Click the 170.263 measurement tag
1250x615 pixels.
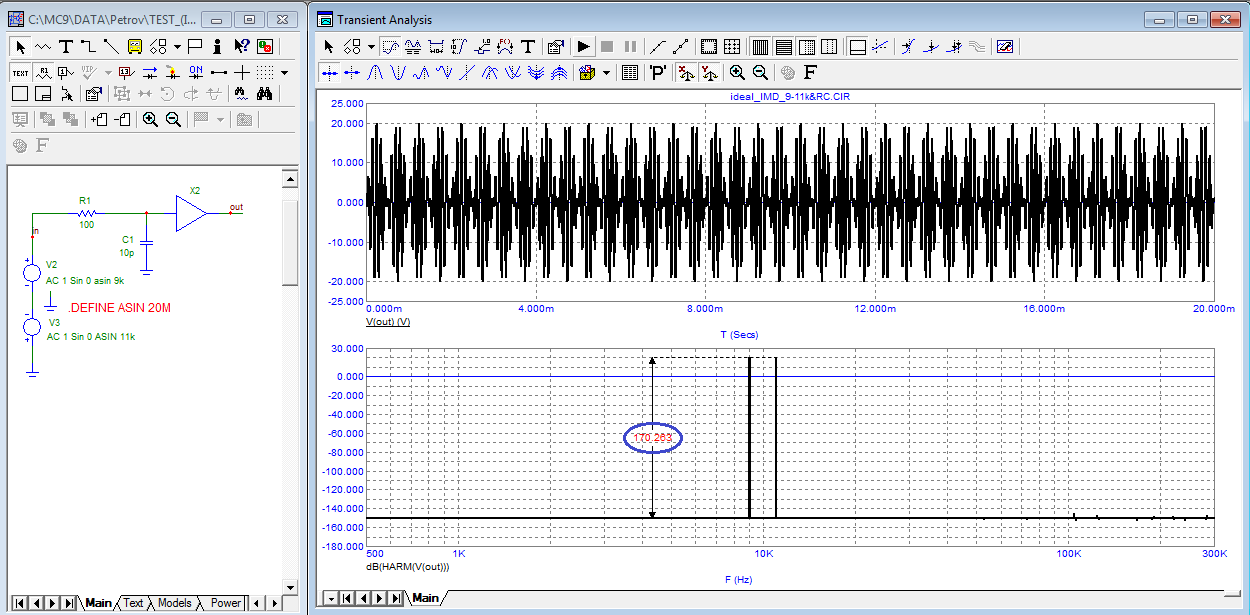coord(652,438)
